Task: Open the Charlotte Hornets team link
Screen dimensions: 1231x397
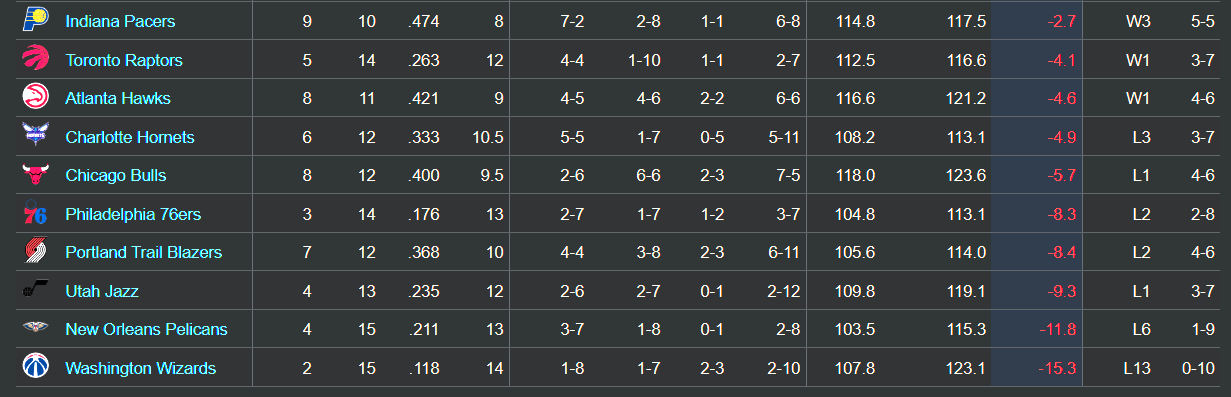Action: tap(130, 137)
